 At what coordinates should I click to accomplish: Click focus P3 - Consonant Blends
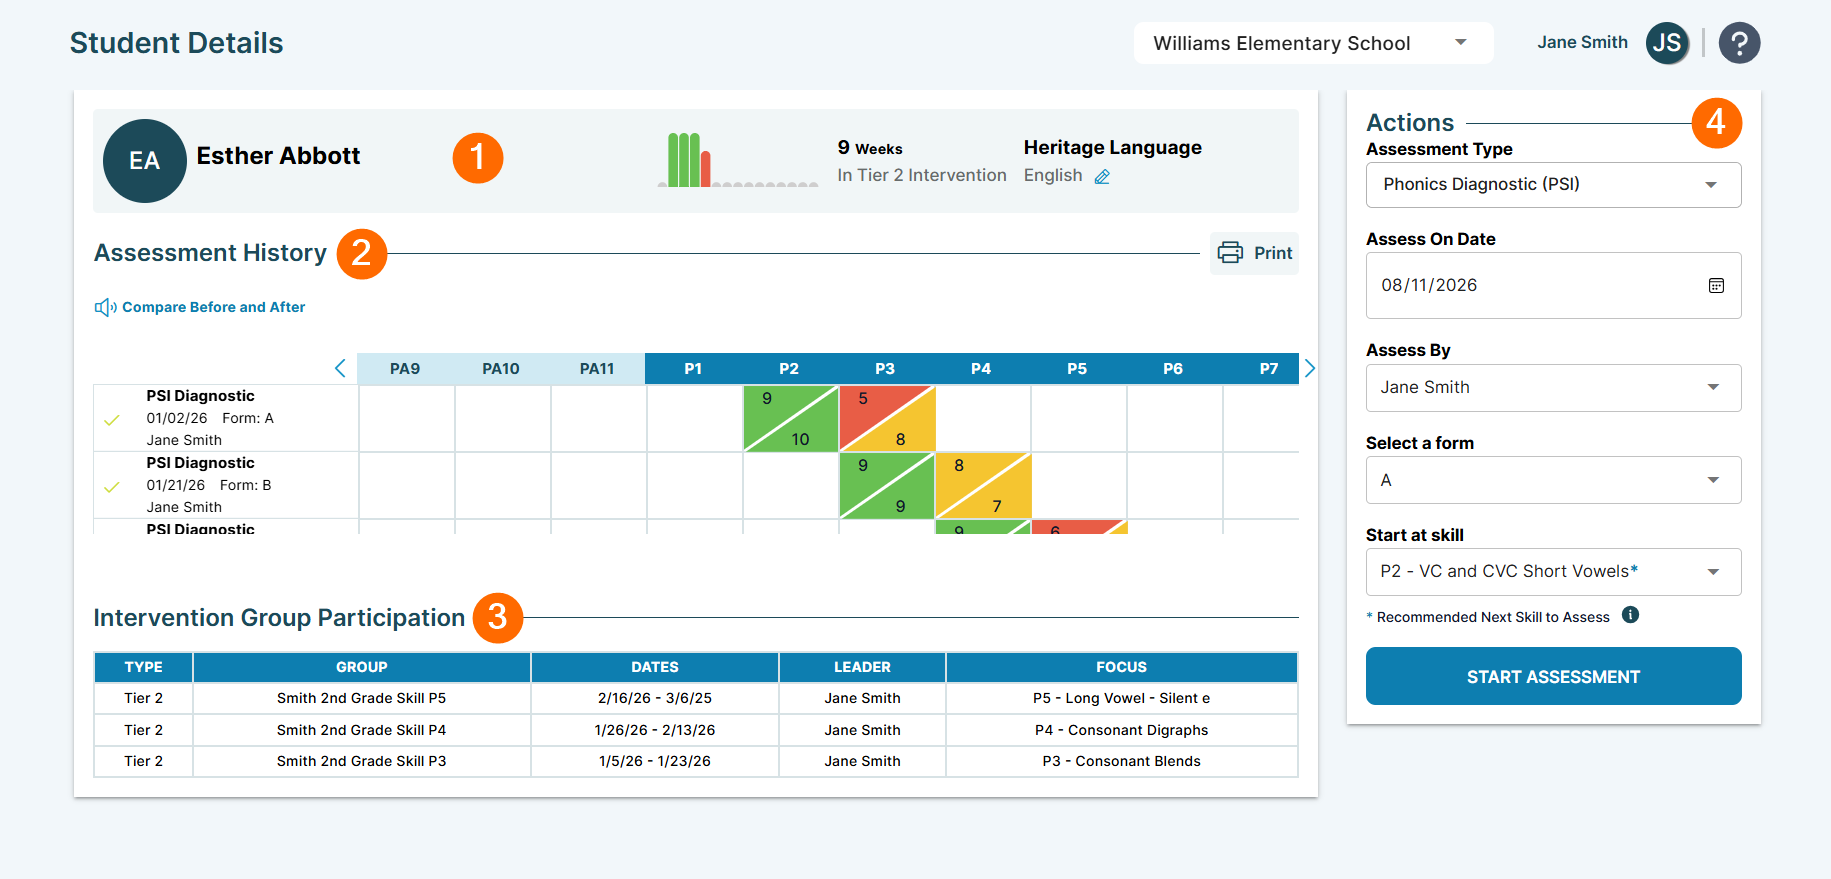pos(1121,761)
